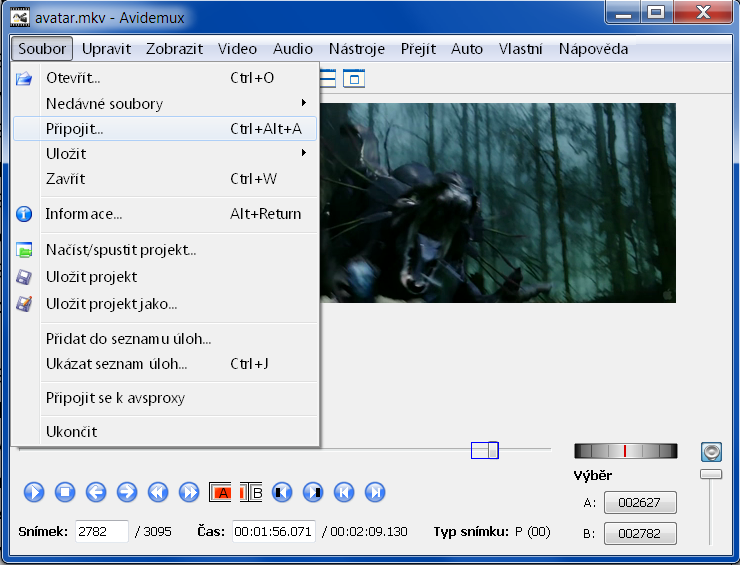The height and width of the screenshot is (565, 740).
Task: Click Ukončit to quit
Action: (x=164, y=431)
